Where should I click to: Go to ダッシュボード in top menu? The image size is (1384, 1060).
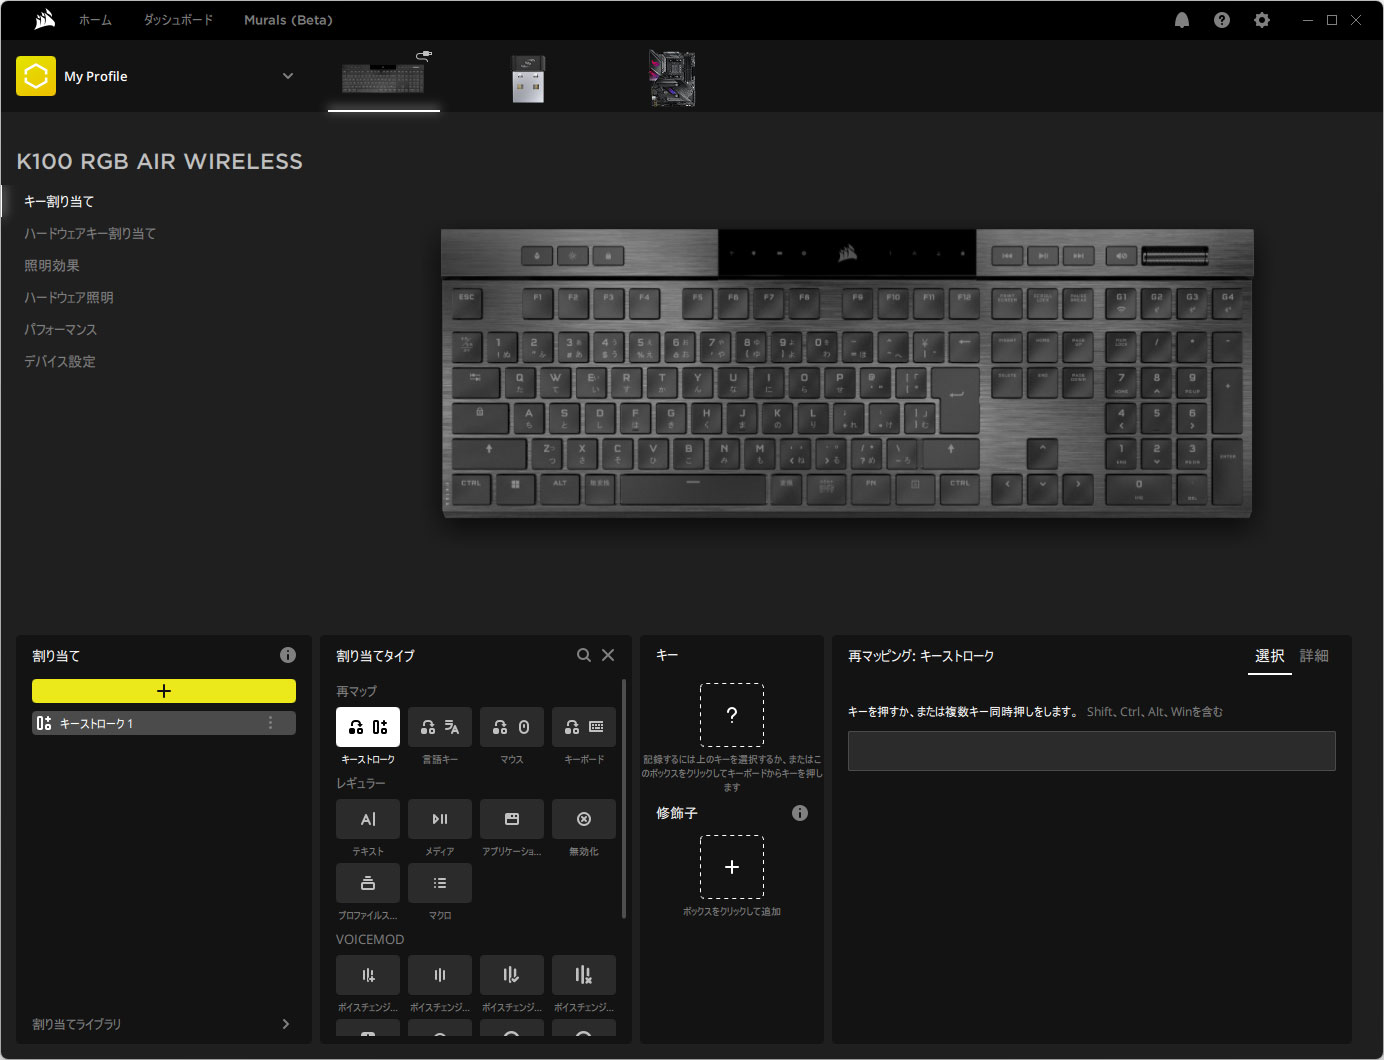pyautogui.click(x=178, y=20)
